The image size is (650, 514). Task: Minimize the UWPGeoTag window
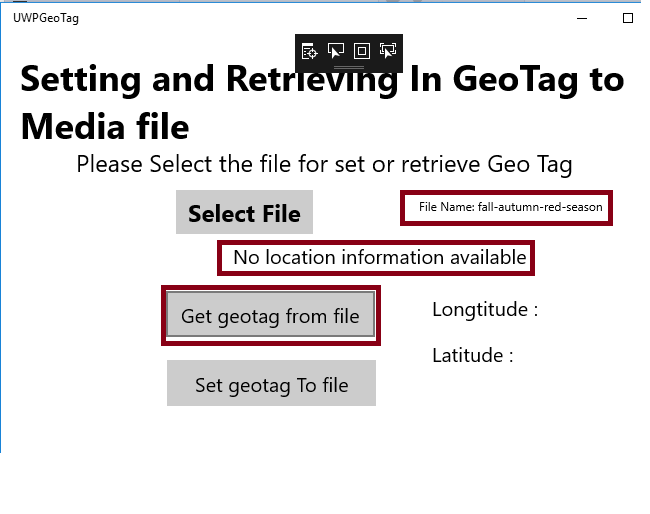pyautogui.click(x=584, y=18)
